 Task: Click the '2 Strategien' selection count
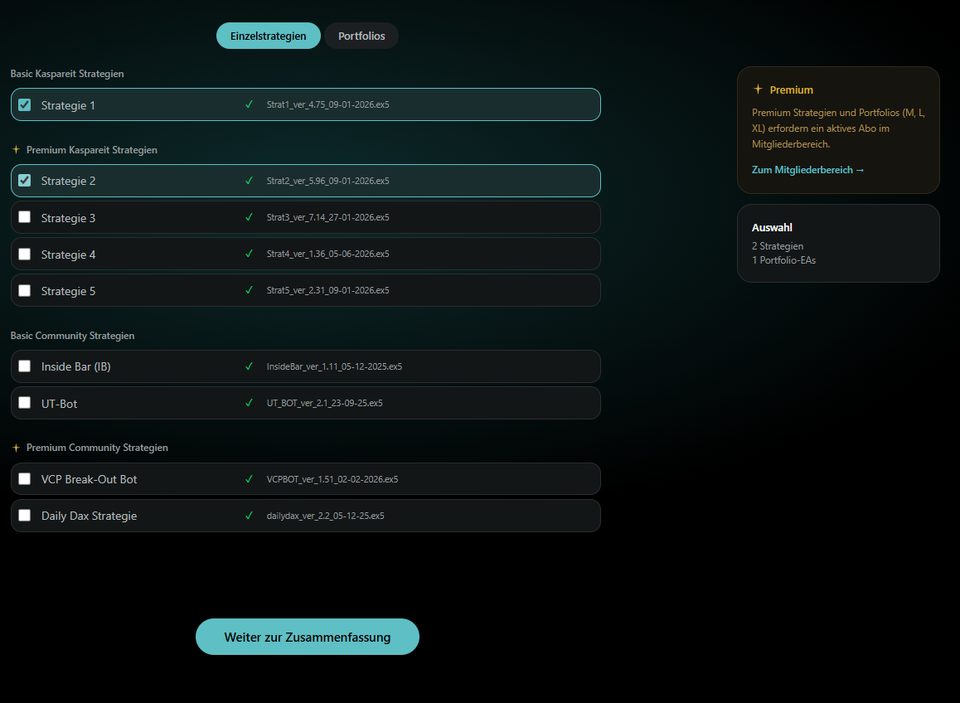[778, 246]
